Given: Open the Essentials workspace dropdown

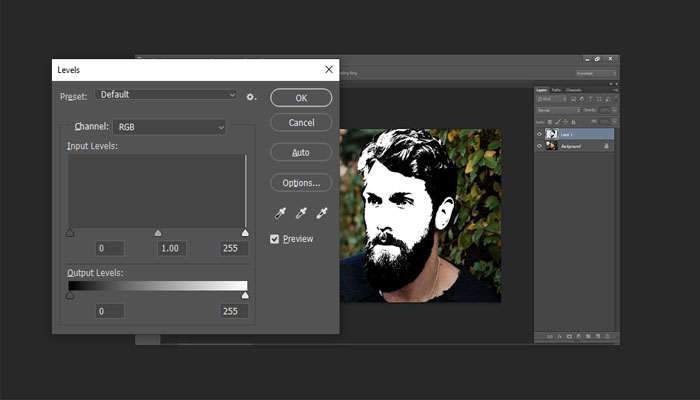Looking at the screenshot, I should pyautogui.click(x=595, y=73).
